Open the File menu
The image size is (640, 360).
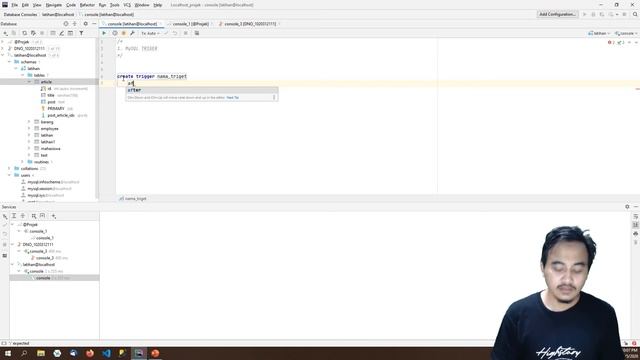pos(14,5)
